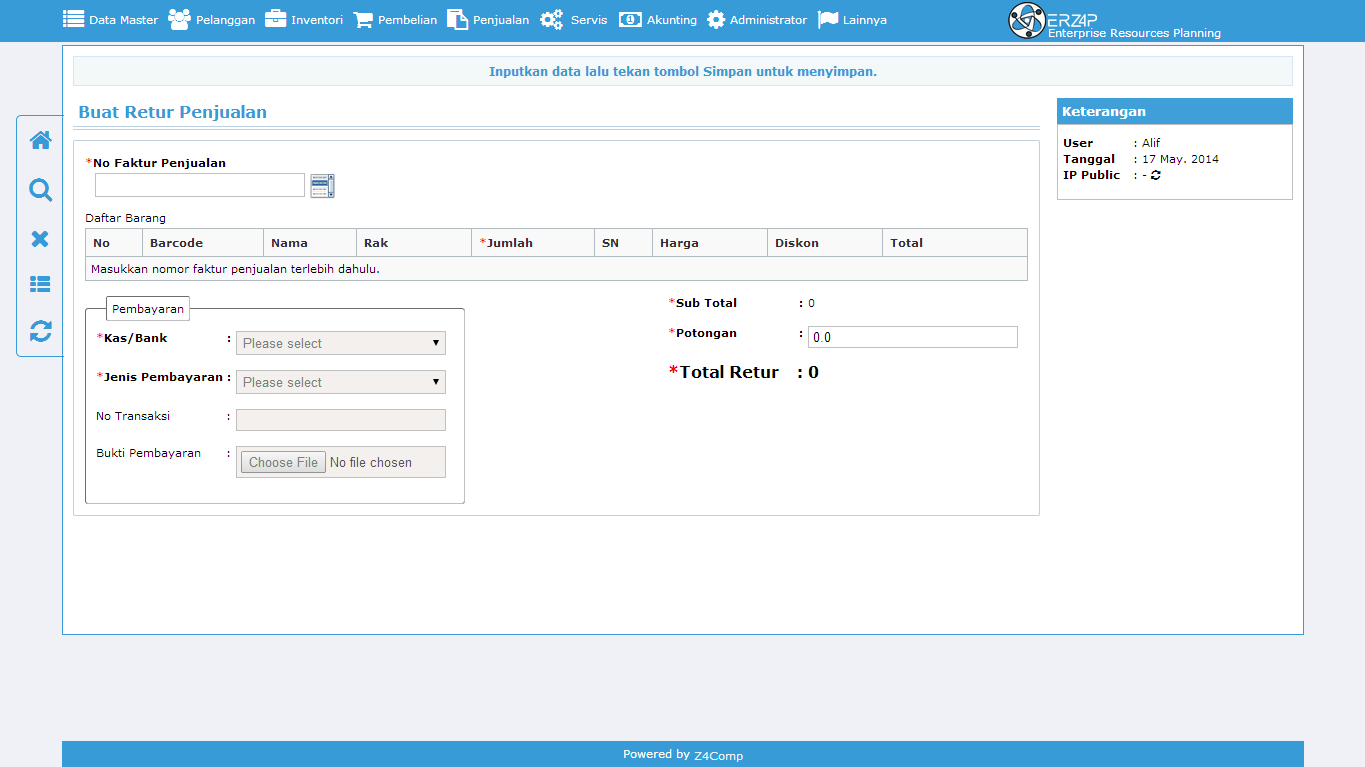Click the No Transaksi input field
The height and width of the screenshot is (767, 1365).
[341, 420]
